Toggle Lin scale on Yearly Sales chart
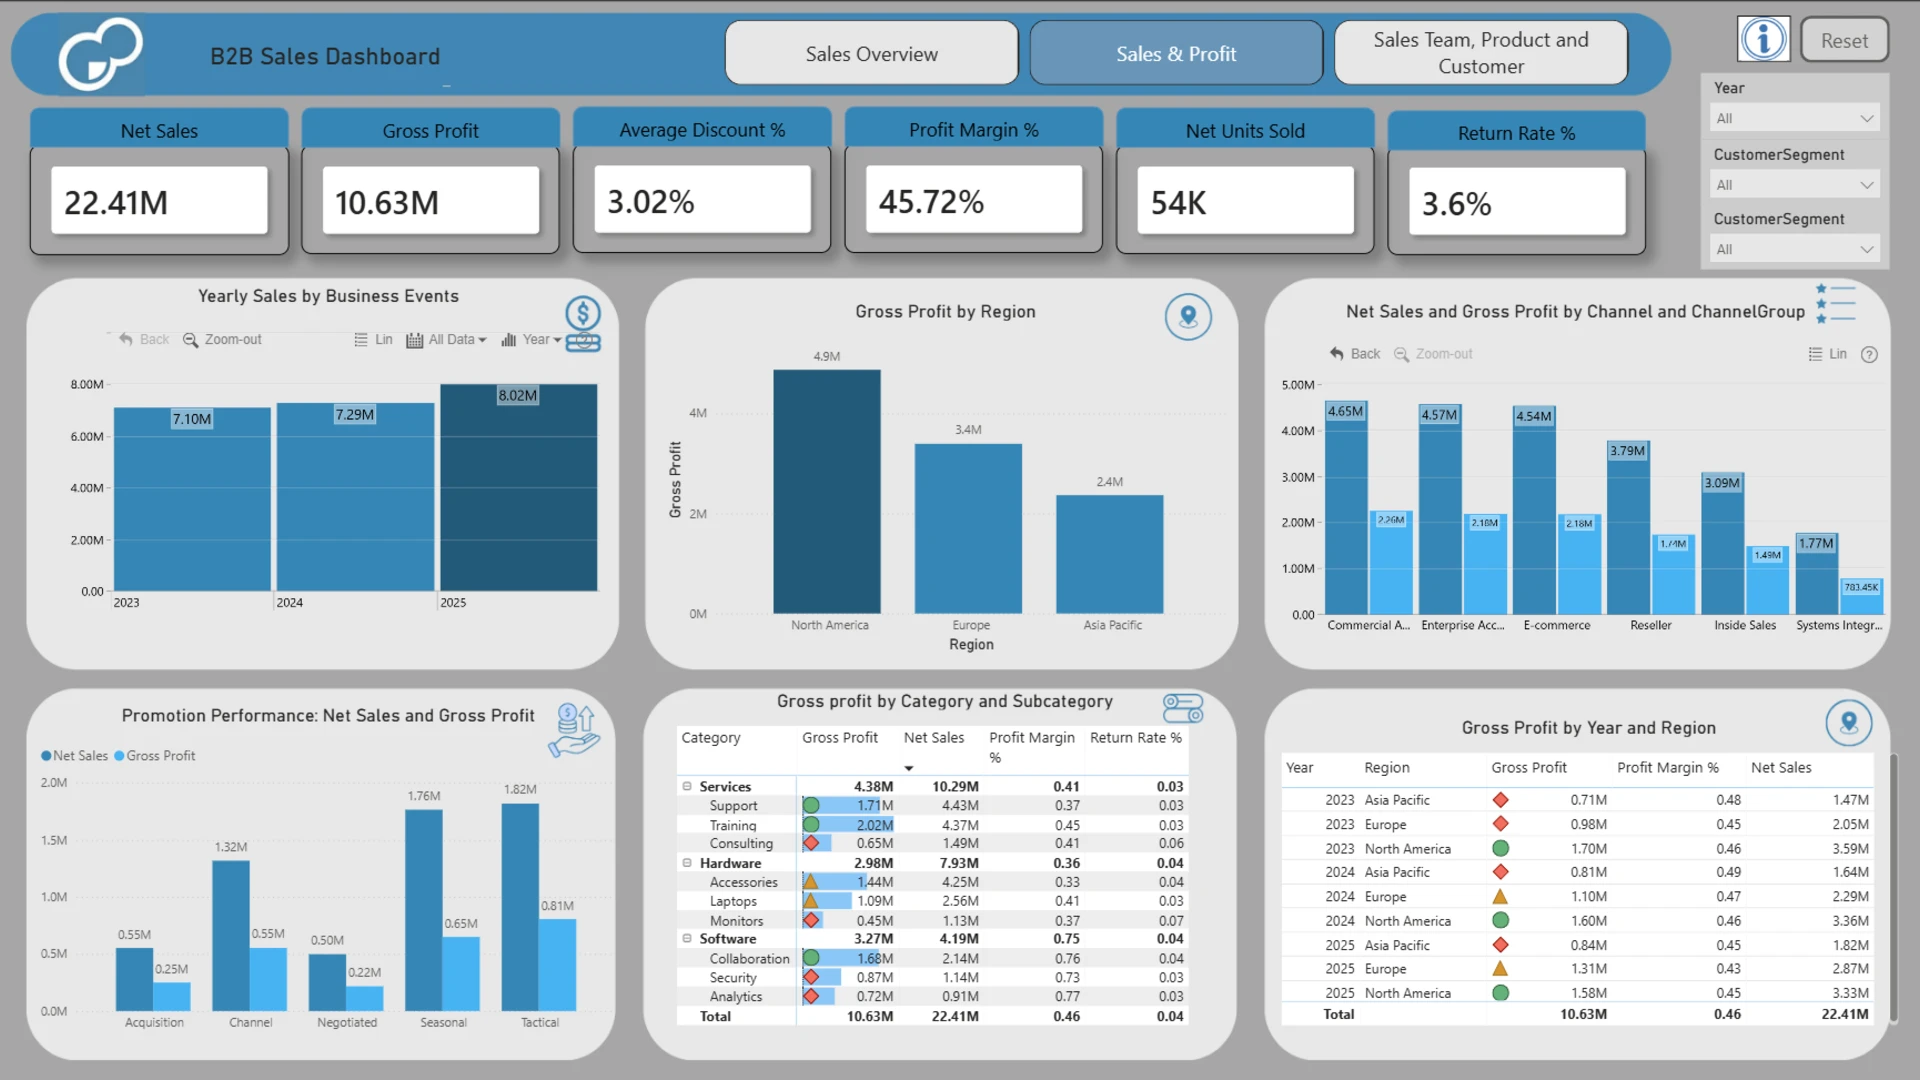 pyautogui.click(x=373, y=340)
